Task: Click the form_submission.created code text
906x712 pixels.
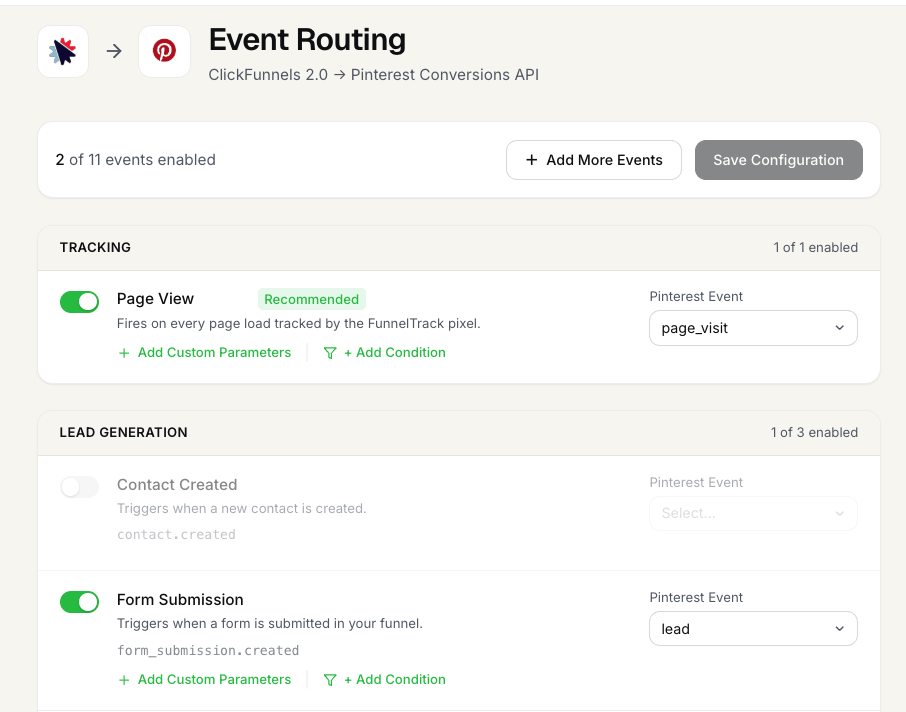Action: tap(208, 651)
